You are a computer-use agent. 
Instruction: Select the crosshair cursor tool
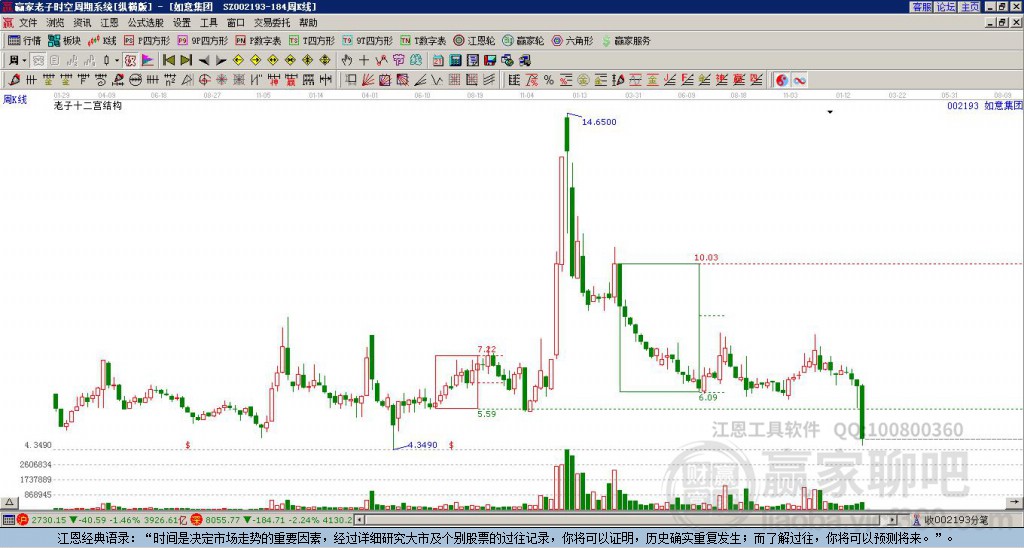coord(364,61)
